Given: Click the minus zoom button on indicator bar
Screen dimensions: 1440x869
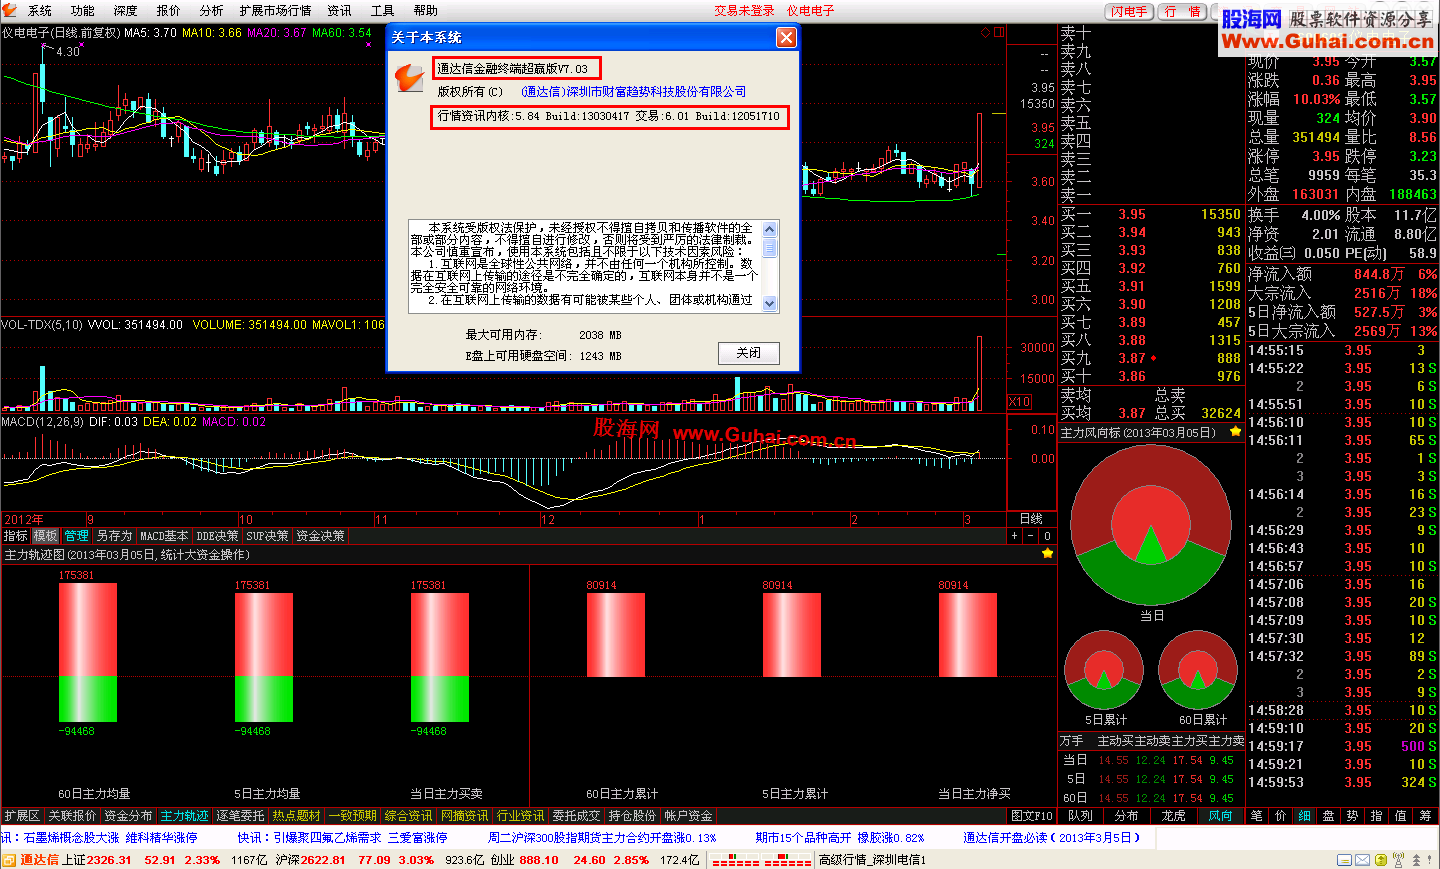Looking at the screenshot, I should click(1031, 536).
